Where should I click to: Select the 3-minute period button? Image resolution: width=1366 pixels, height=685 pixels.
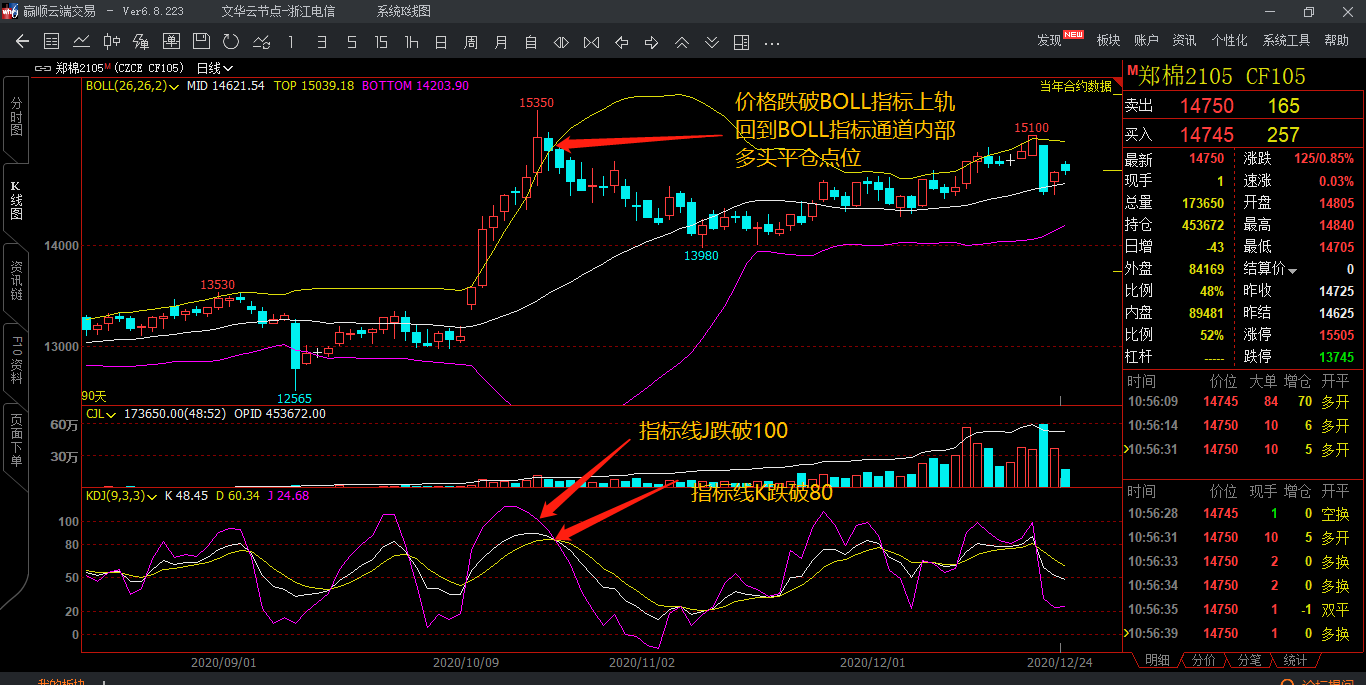[x=321, y=42]
